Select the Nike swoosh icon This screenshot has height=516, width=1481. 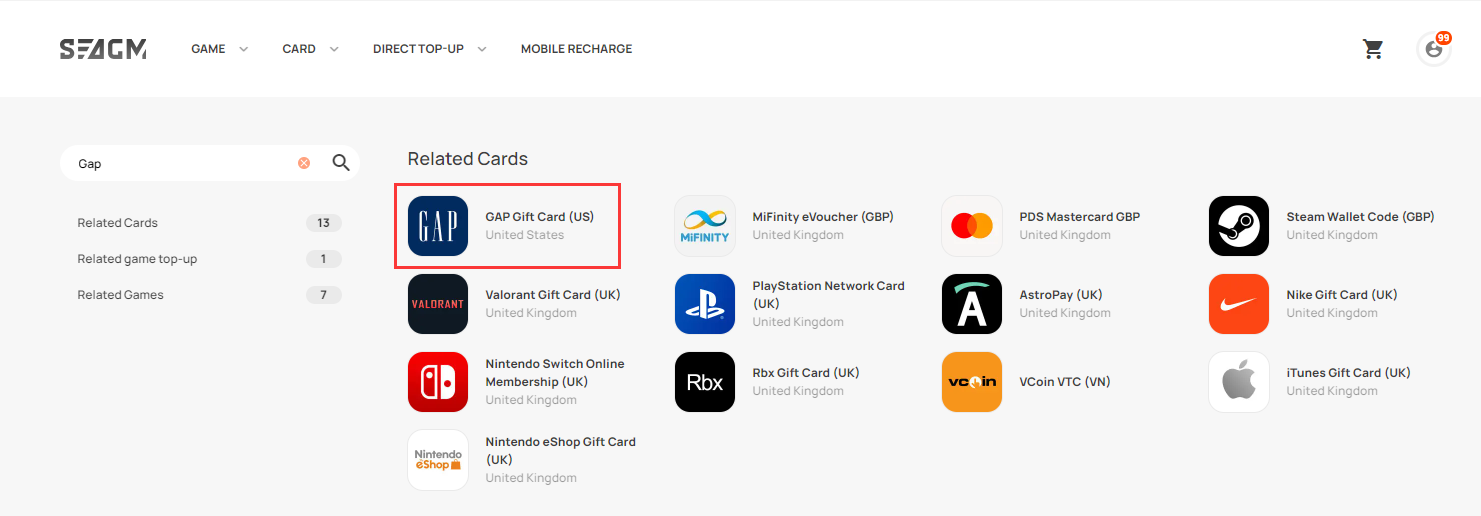tap(1239, 304)
